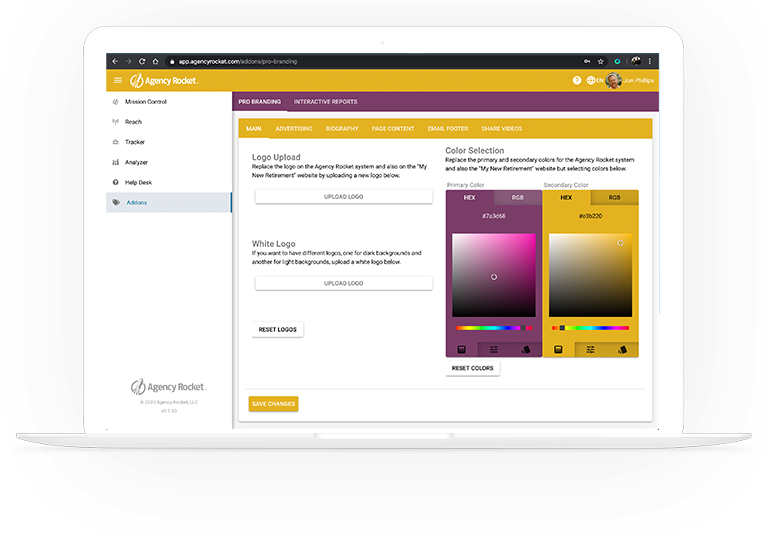767x534 pixels.
Task: Click secondary color hex value #e3b220
Action: pos(590,216)
